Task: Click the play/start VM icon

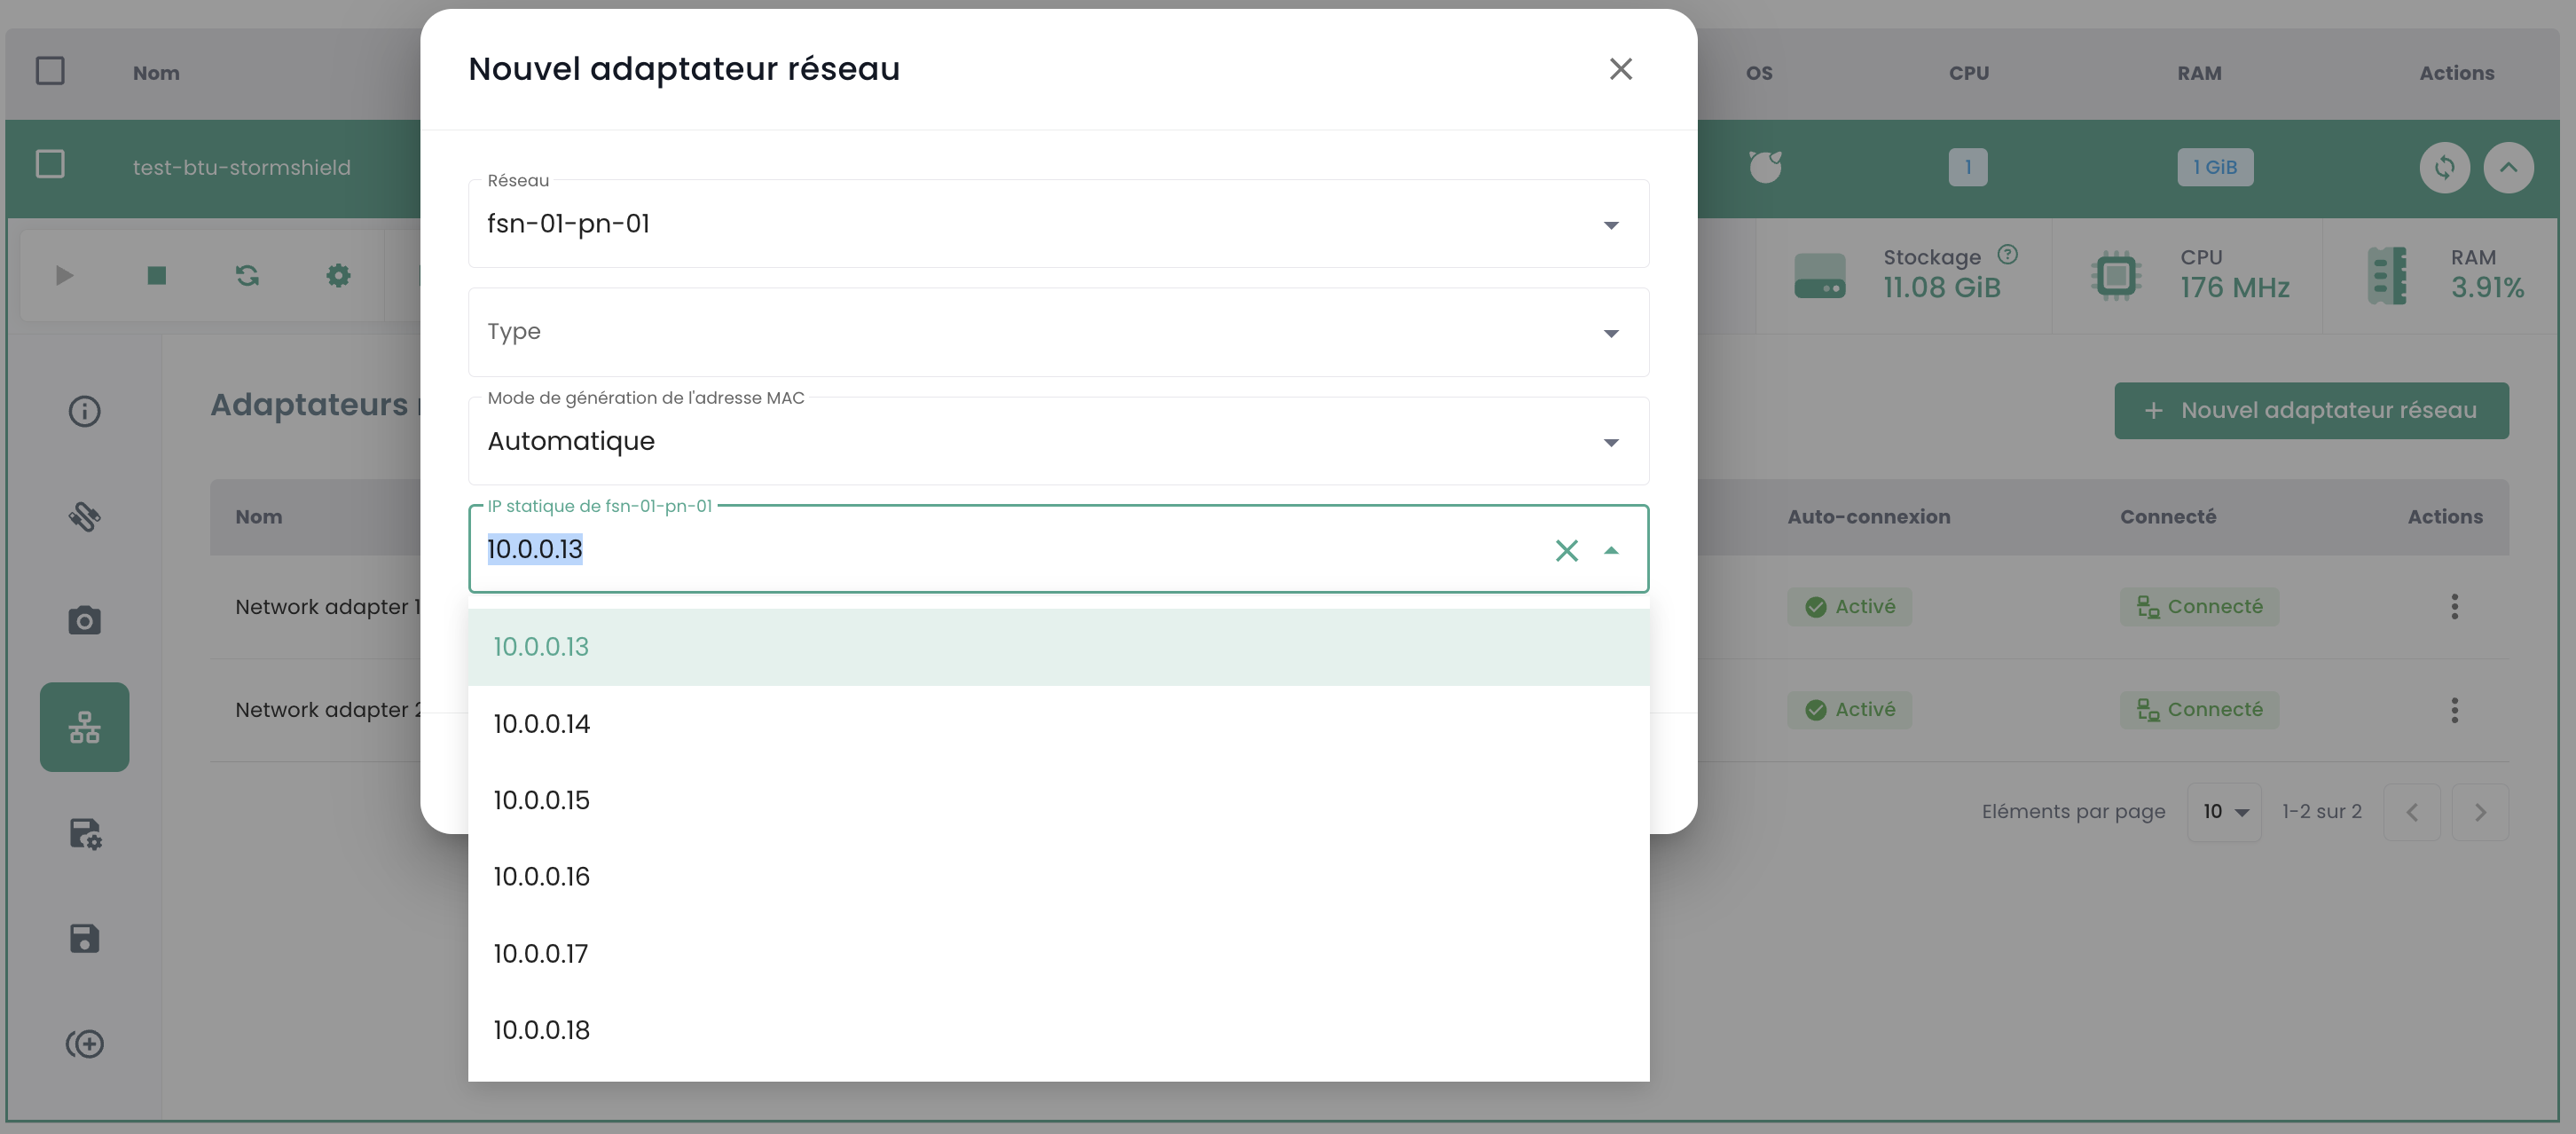Action: point(64,275)
